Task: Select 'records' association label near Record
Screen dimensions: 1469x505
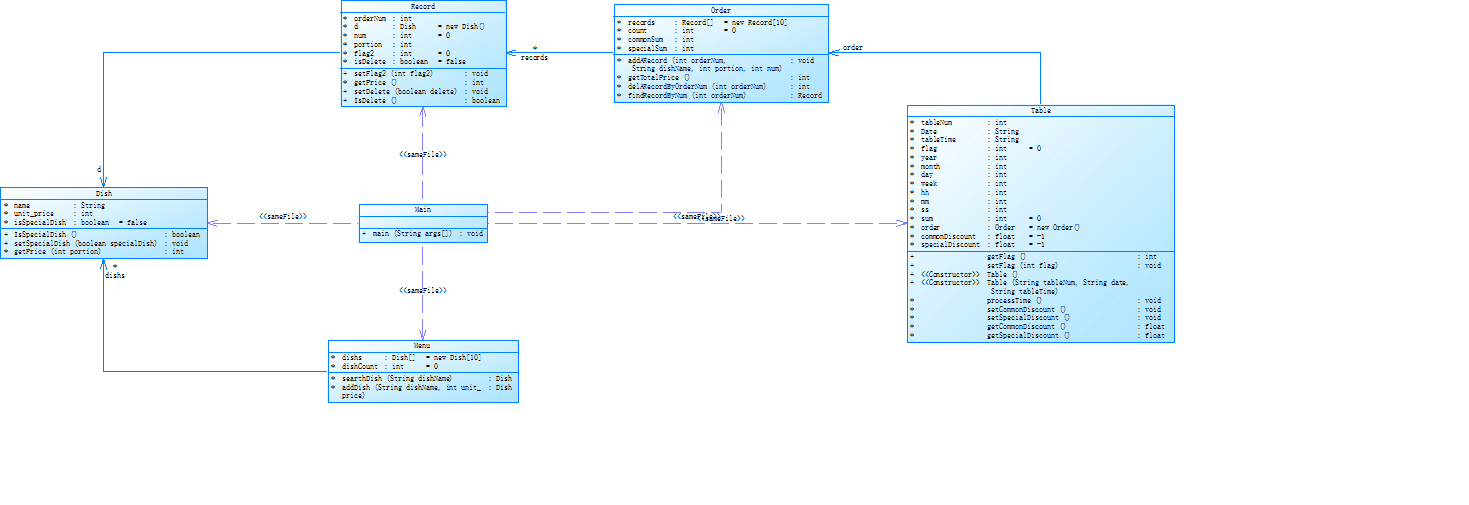Action: pos(534,58)
